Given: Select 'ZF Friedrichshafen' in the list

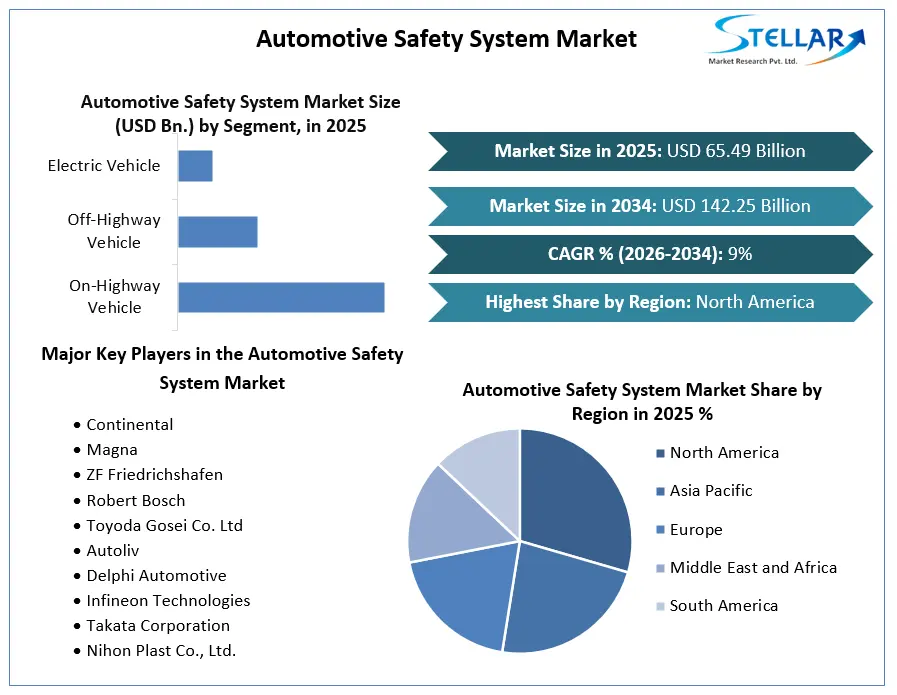Looking at the screenshot, I should [x=154, y=475].
